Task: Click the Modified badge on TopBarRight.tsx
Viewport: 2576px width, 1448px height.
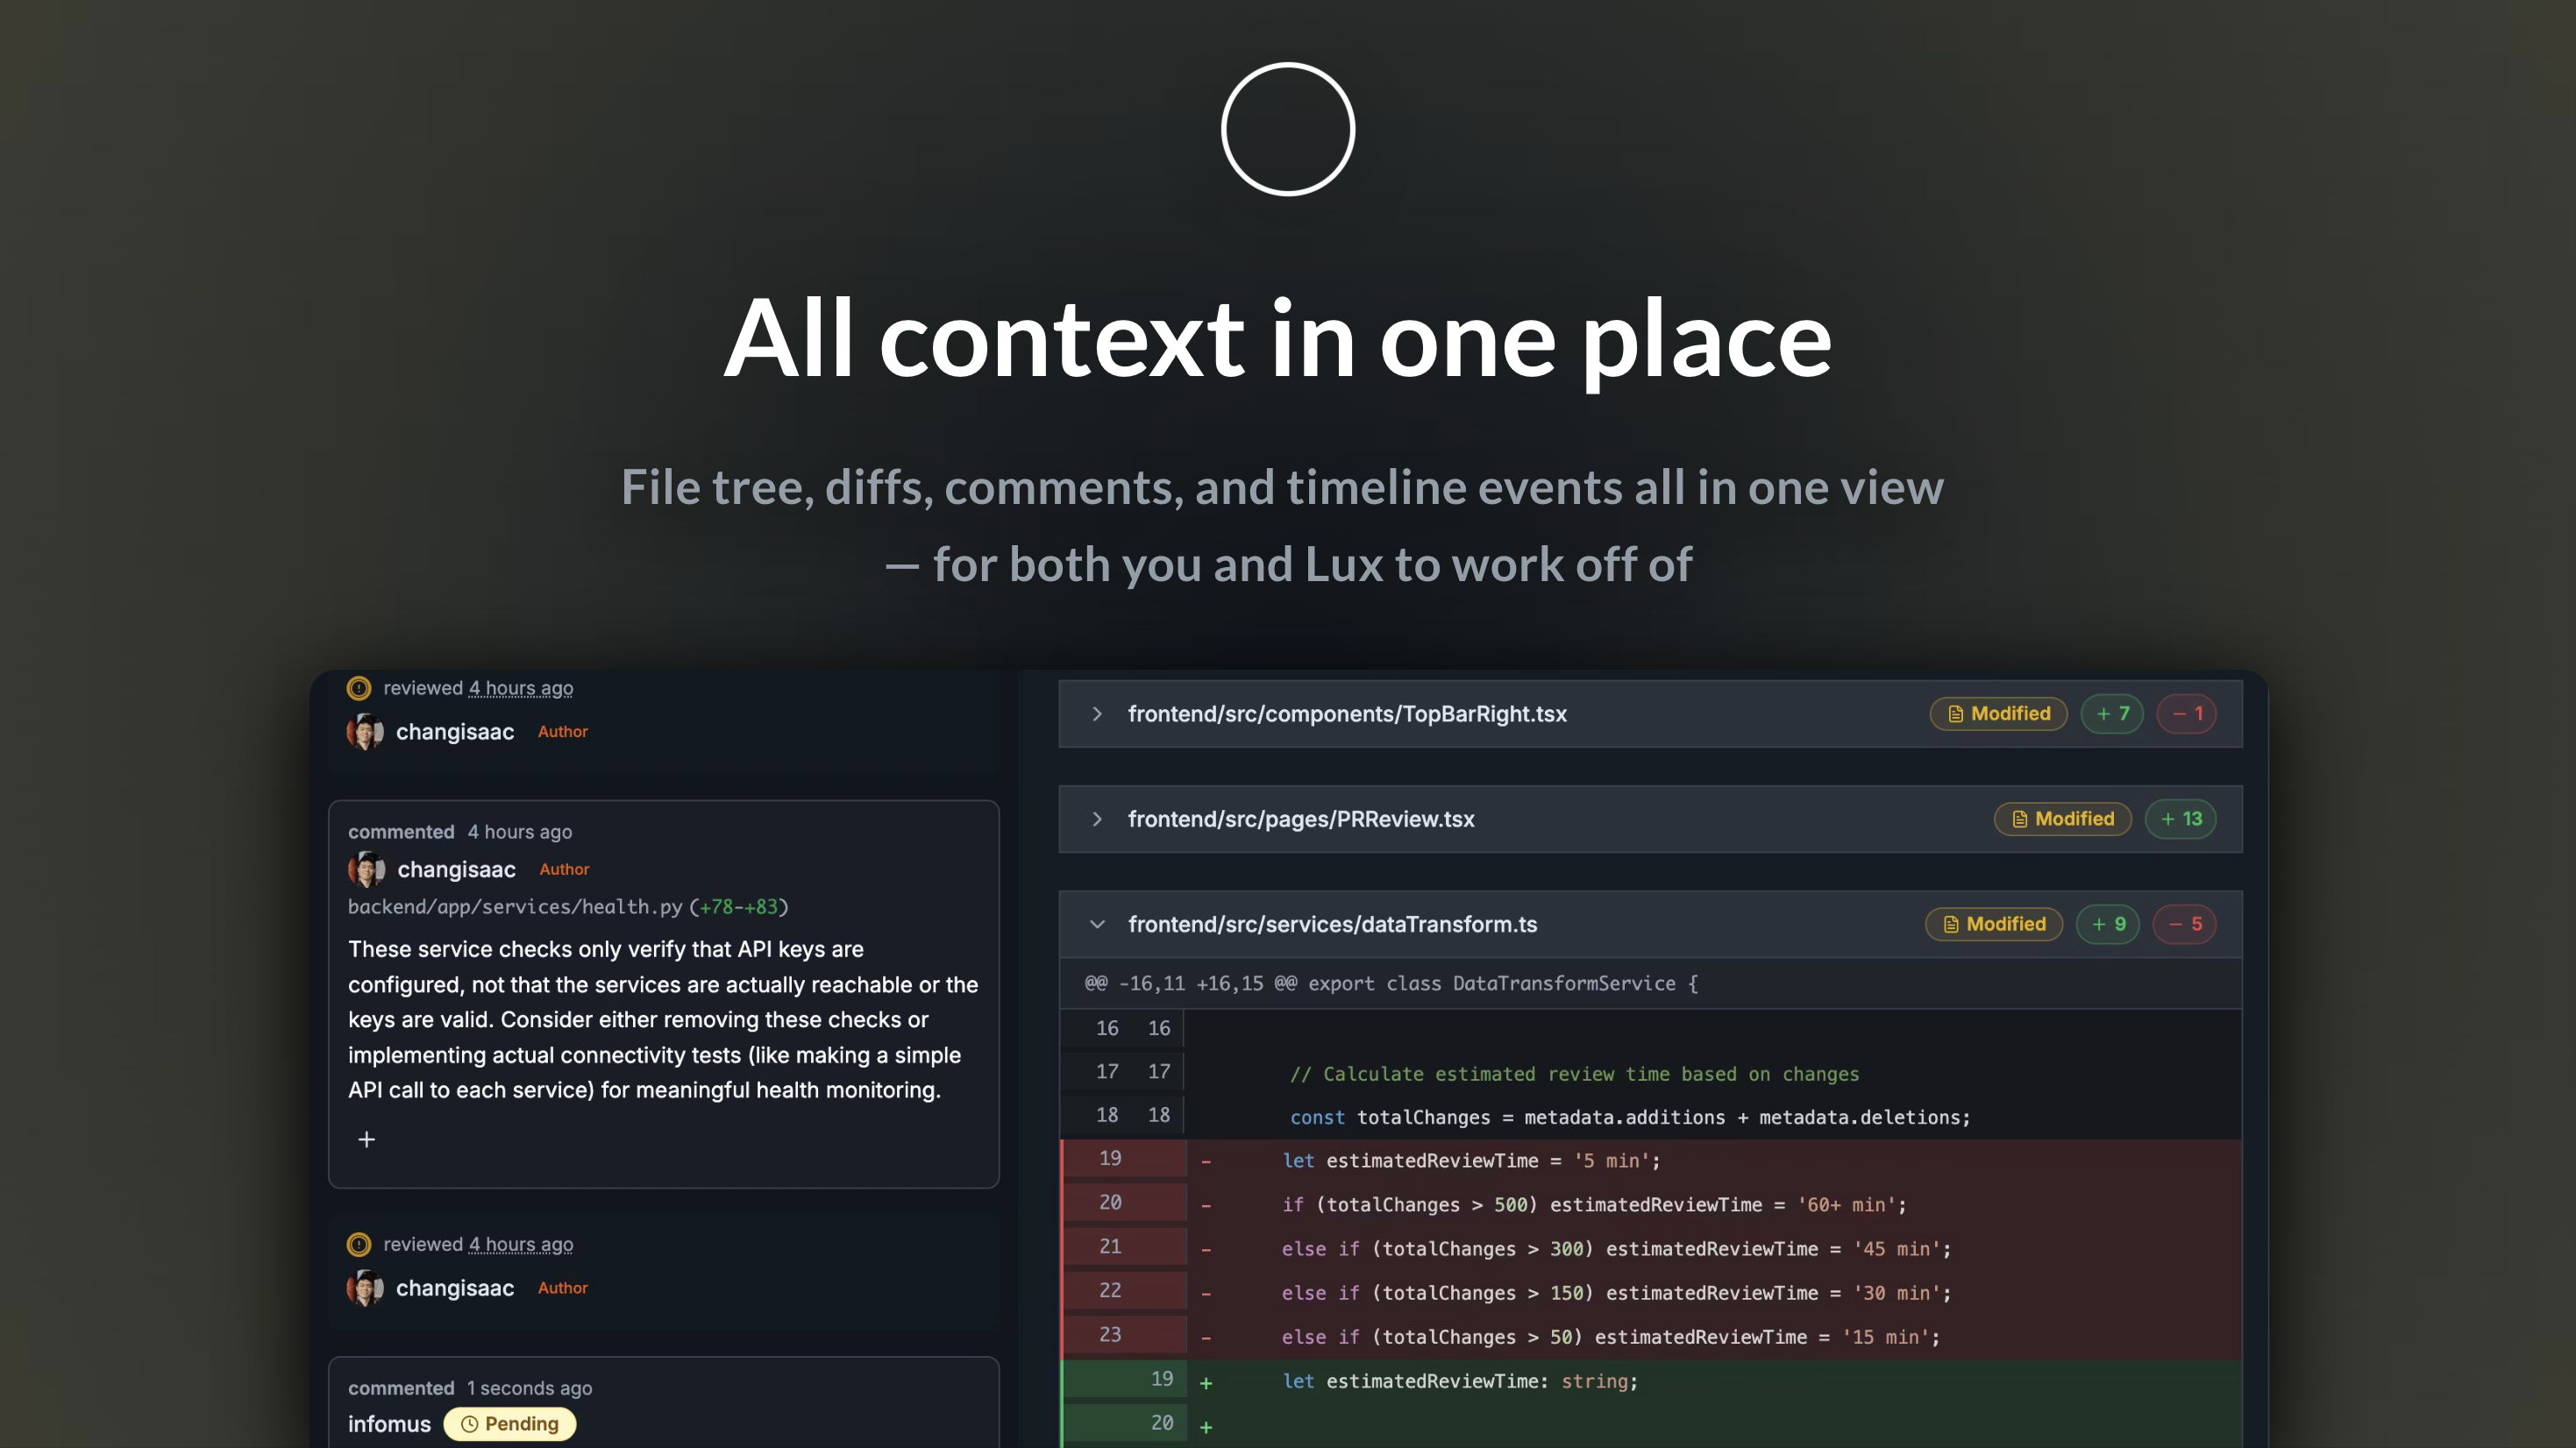Action: point(1998,714)
